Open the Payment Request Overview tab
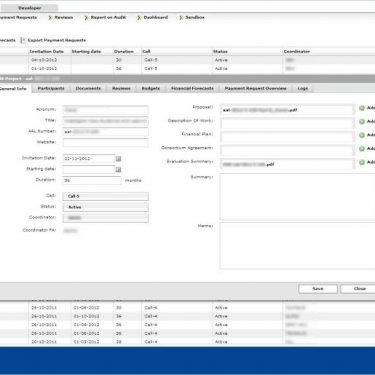 [x=256, y=88]
